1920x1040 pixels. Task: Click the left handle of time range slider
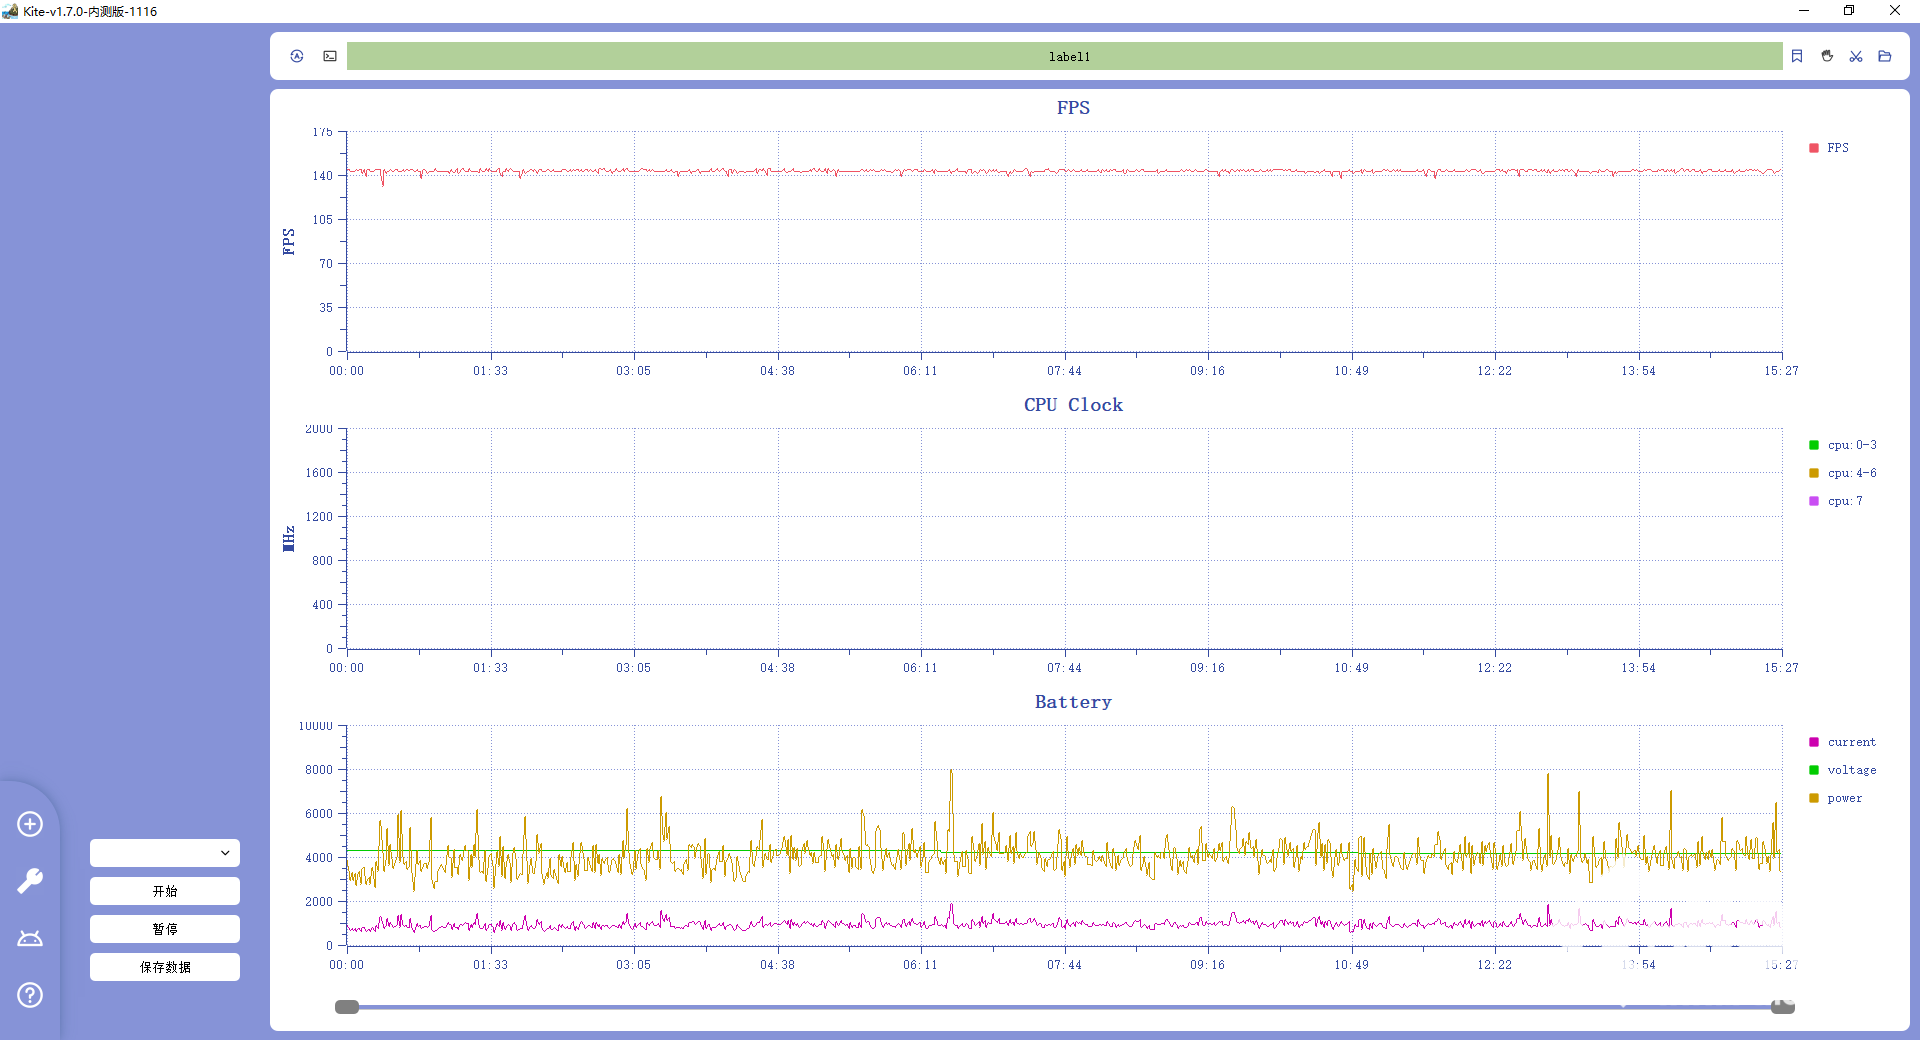pos(347,1007)
